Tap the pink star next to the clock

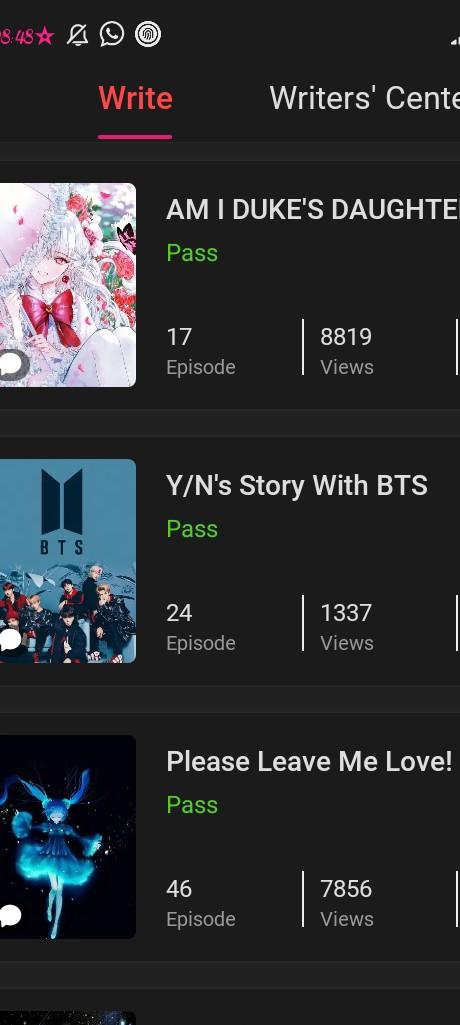tap(44, 36)
